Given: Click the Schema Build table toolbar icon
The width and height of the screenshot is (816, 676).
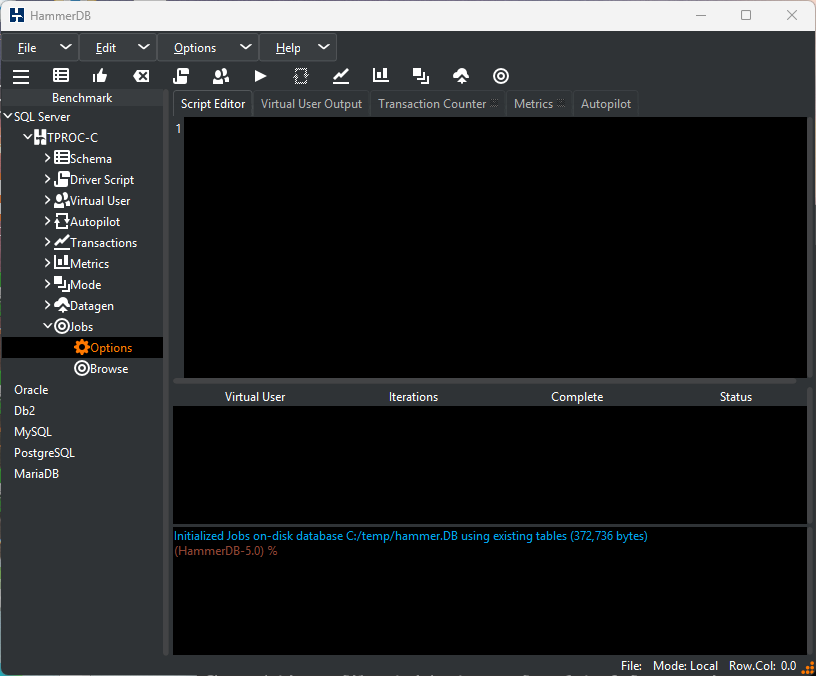Looking at the screenshot, I should (x=61, y=76).
